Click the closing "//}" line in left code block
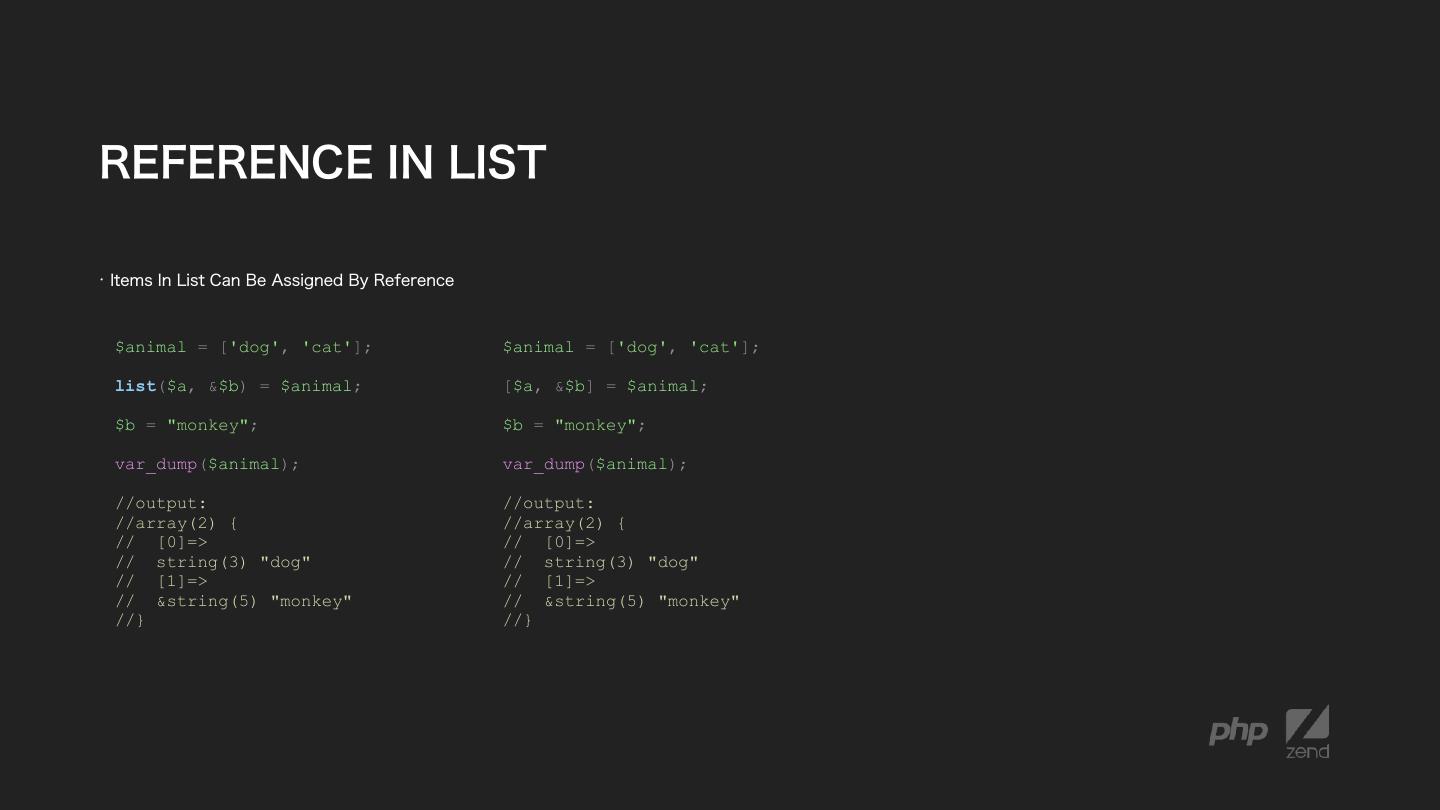This screenshot has height=810, width=1440. (130, 620)
